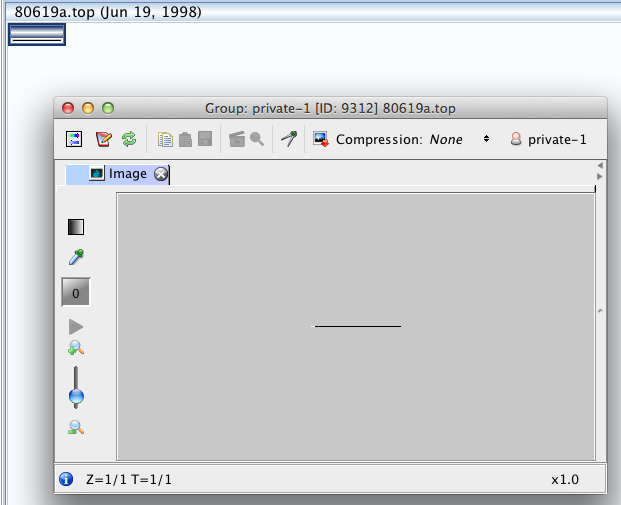Close the Image tab
621x505 pixels.
coord(161,174)
